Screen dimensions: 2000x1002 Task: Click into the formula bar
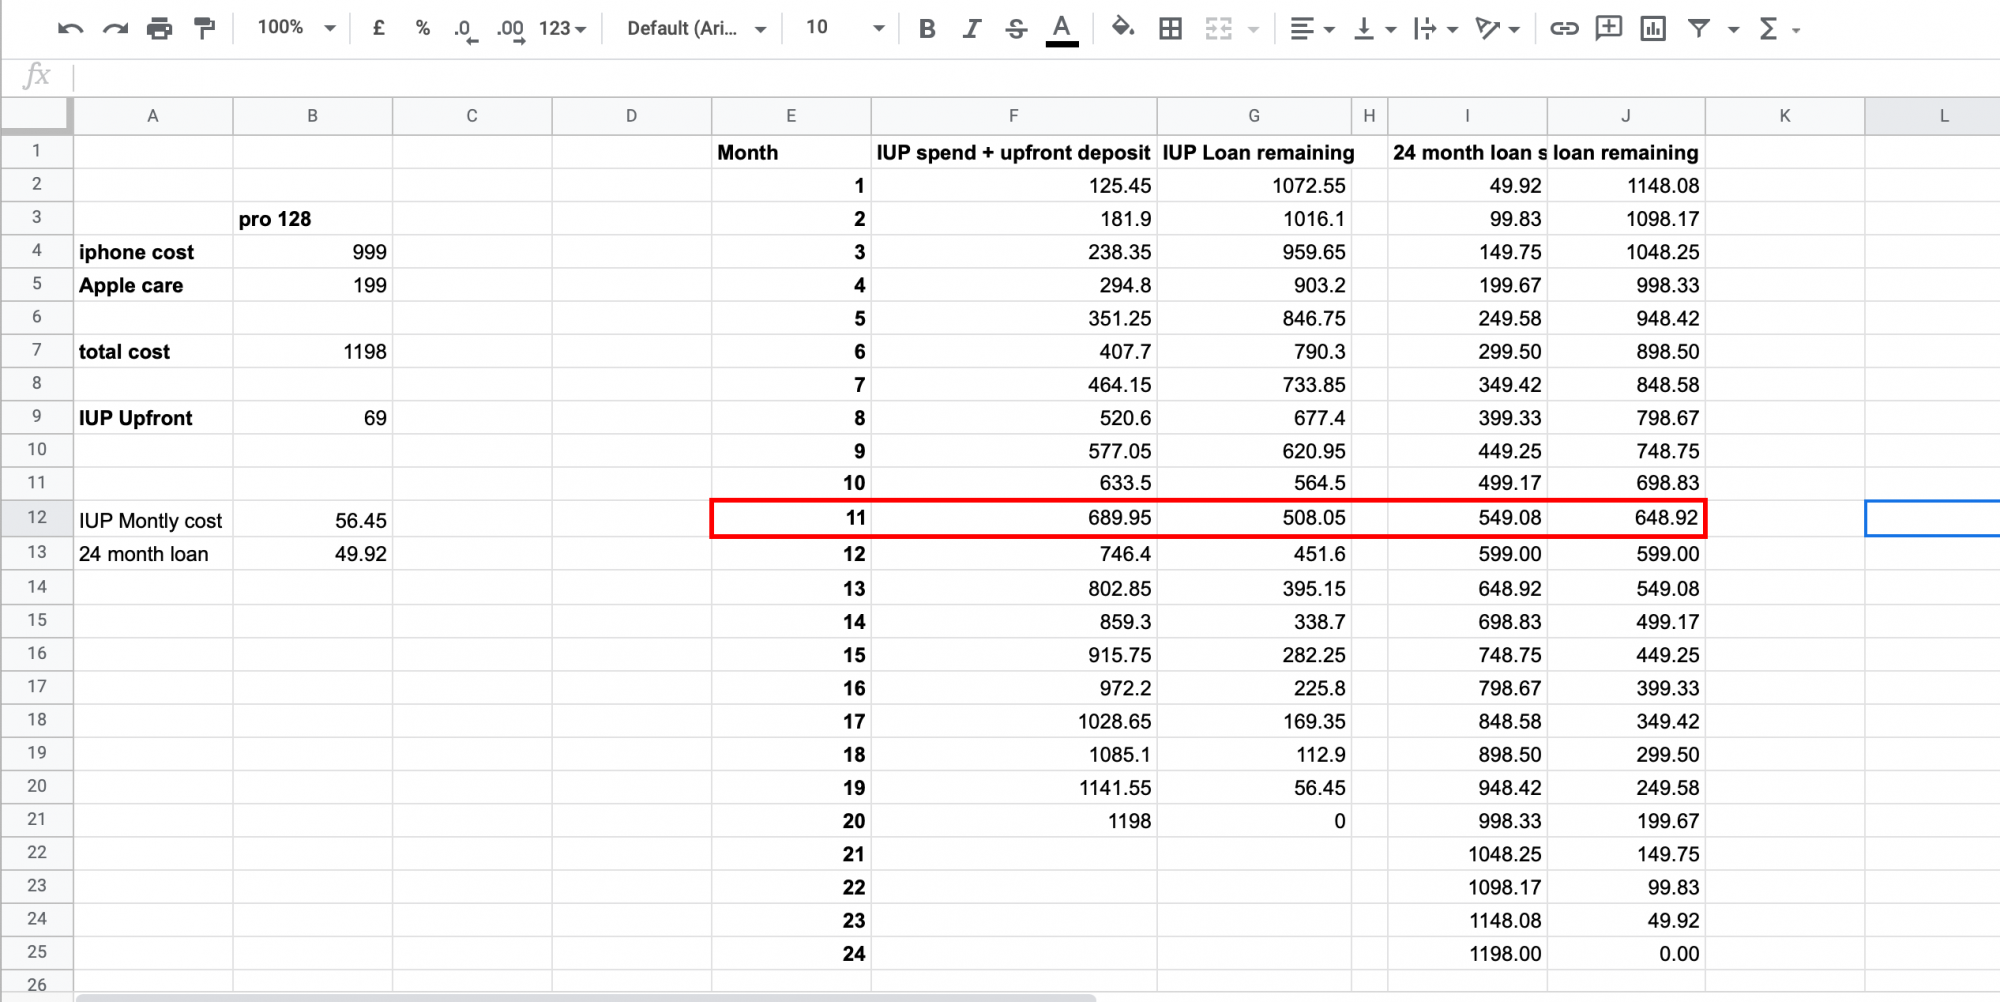click(1036, 76)
